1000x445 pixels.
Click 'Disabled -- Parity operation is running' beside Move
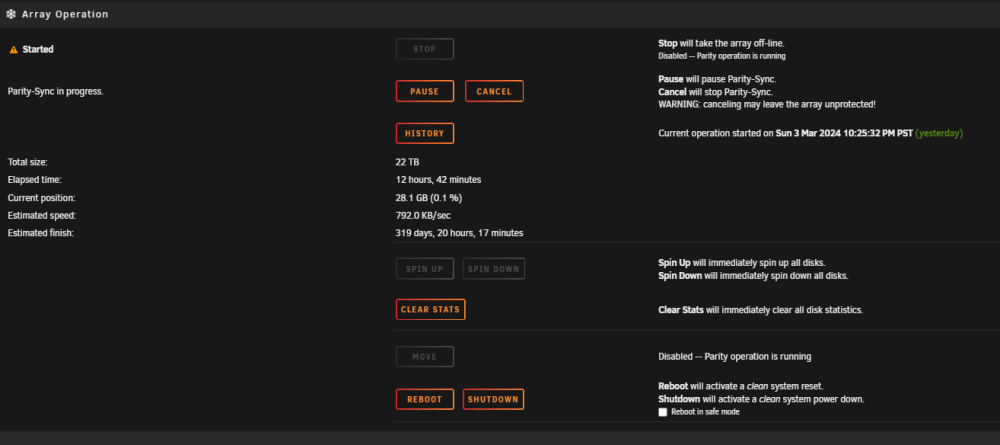coord(735,356)
